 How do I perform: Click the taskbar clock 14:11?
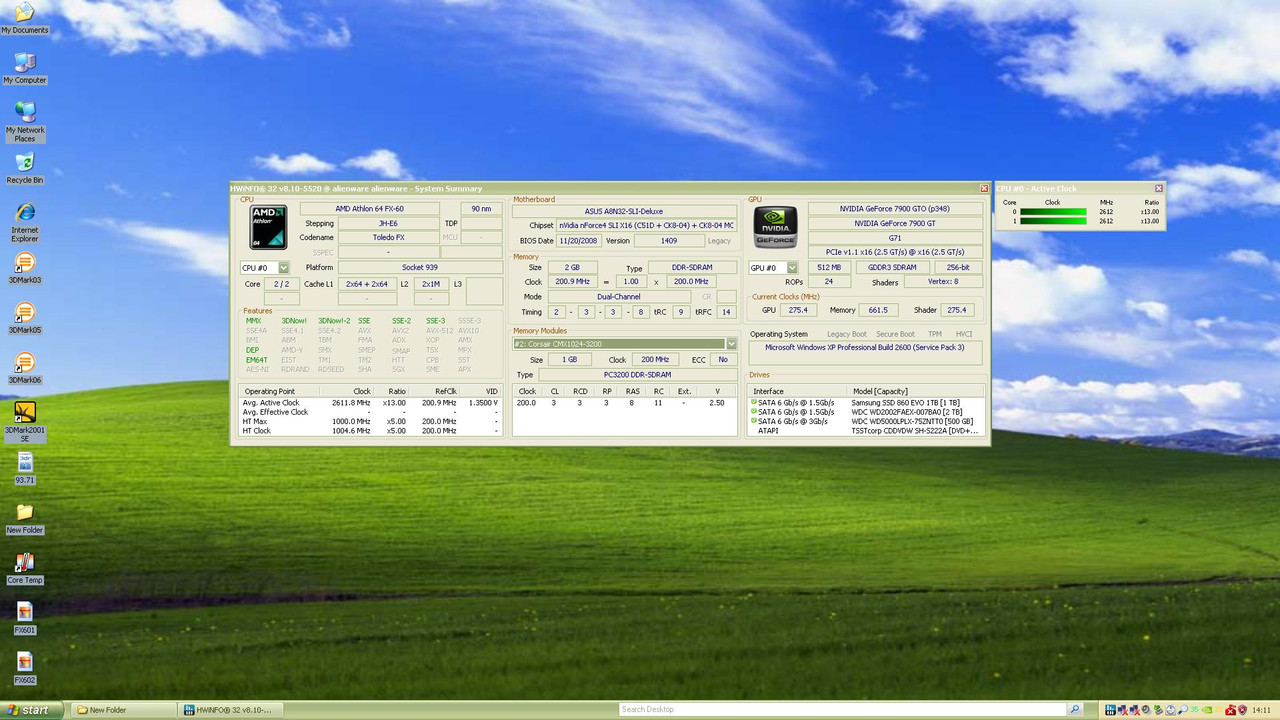tap(1261, 710)
